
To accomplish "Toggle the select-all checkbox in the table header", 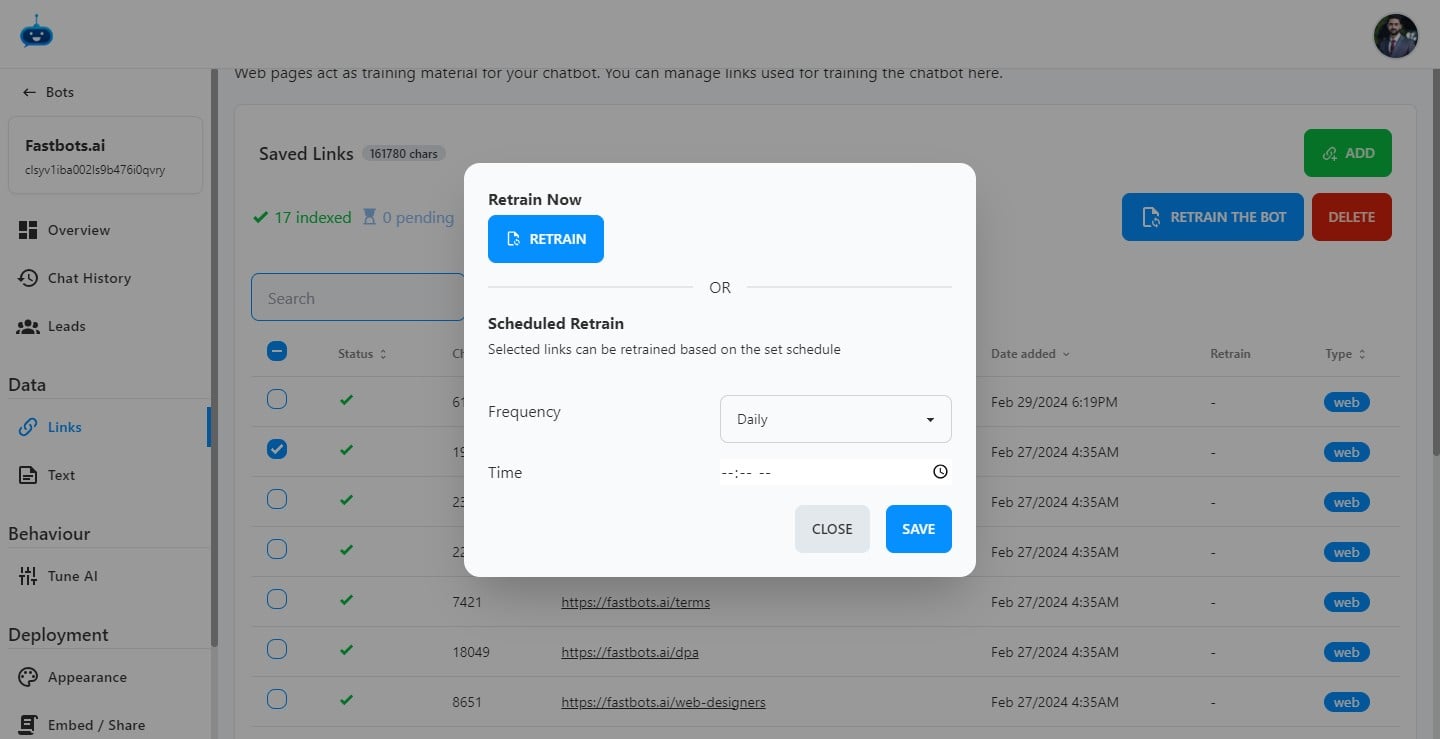I will (x=276, y=351).
